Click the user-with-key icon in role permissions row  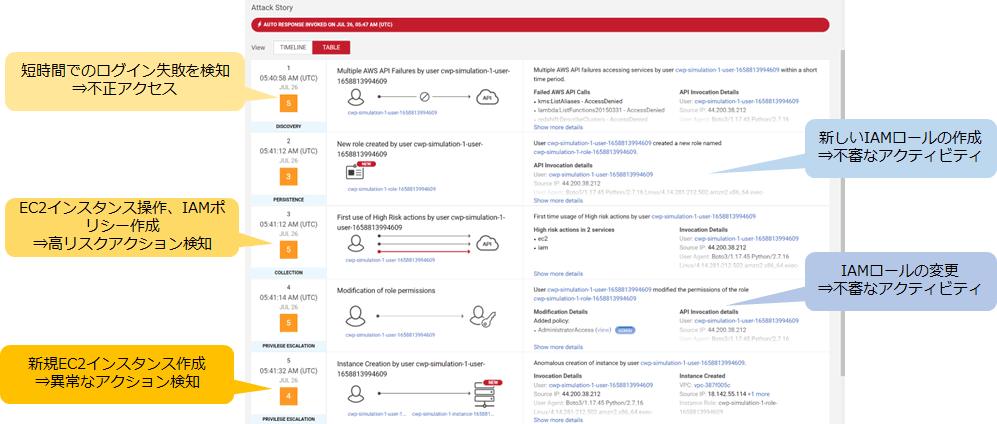point(483,316)
